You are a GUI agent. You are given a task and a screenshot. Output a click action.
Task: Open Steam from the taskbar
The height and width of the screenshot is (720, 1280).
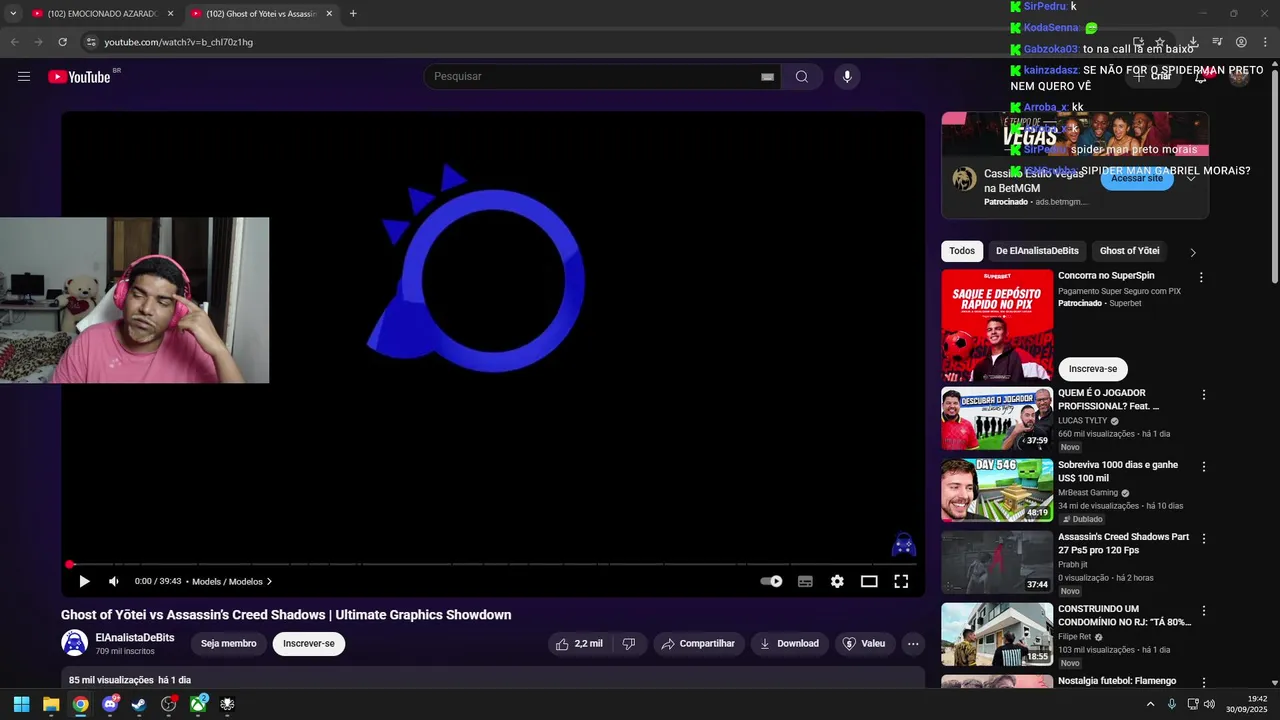pyautogui.click(x=139, y=704)
